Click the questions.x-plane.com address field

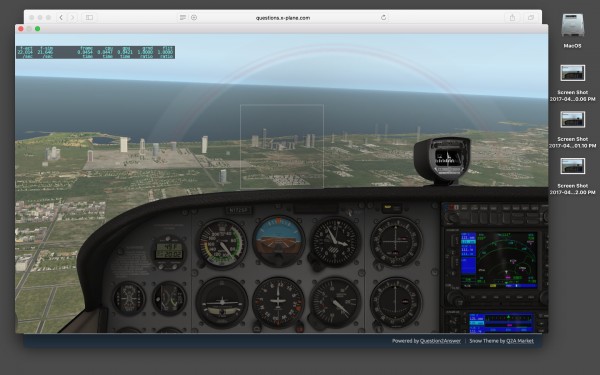click(283, 18)
